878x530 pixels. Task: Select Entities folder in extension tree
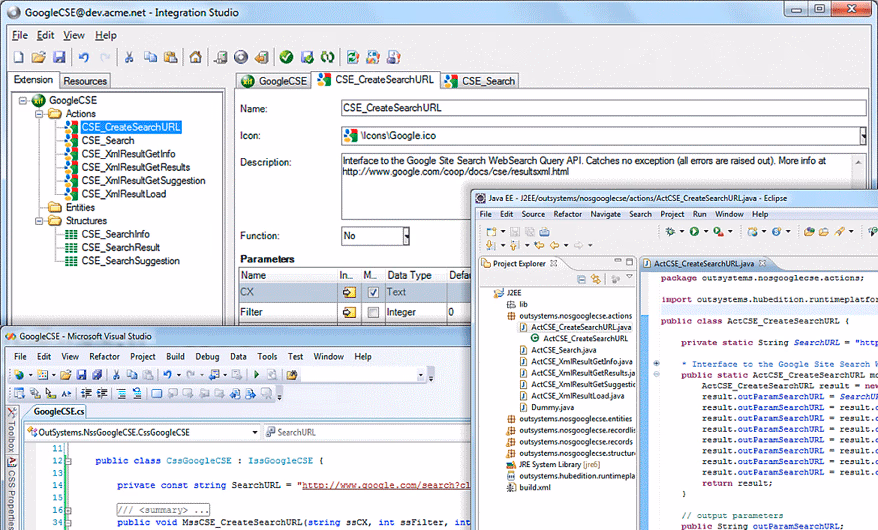(x=80, y=208)
